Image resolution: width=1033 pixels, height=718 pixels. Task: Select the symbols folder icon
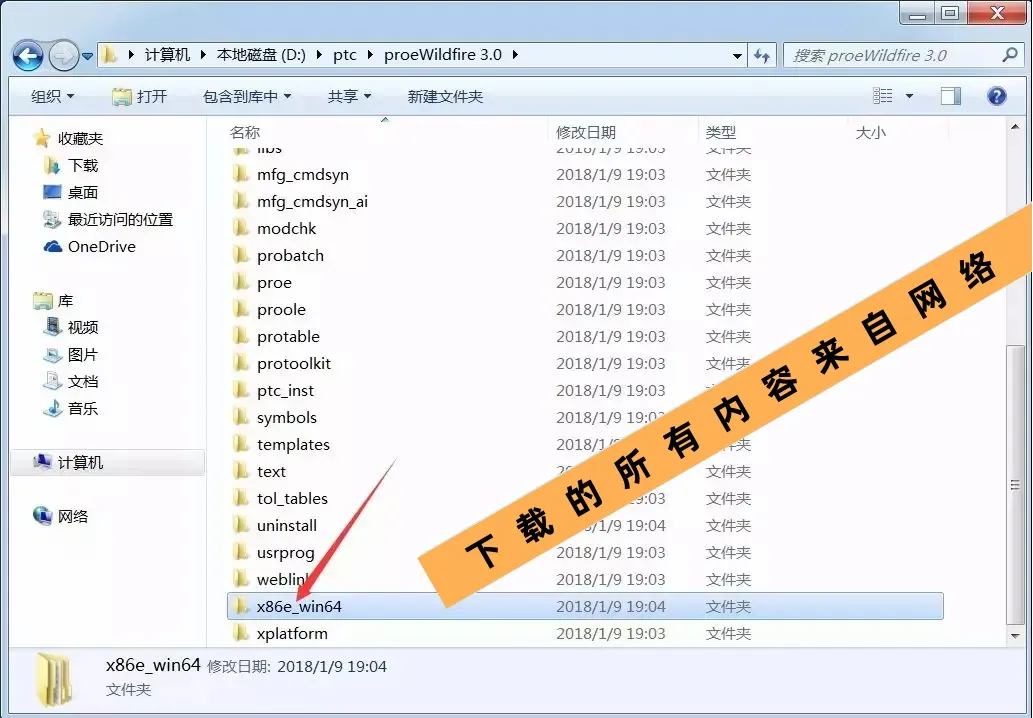coord(241,417)
